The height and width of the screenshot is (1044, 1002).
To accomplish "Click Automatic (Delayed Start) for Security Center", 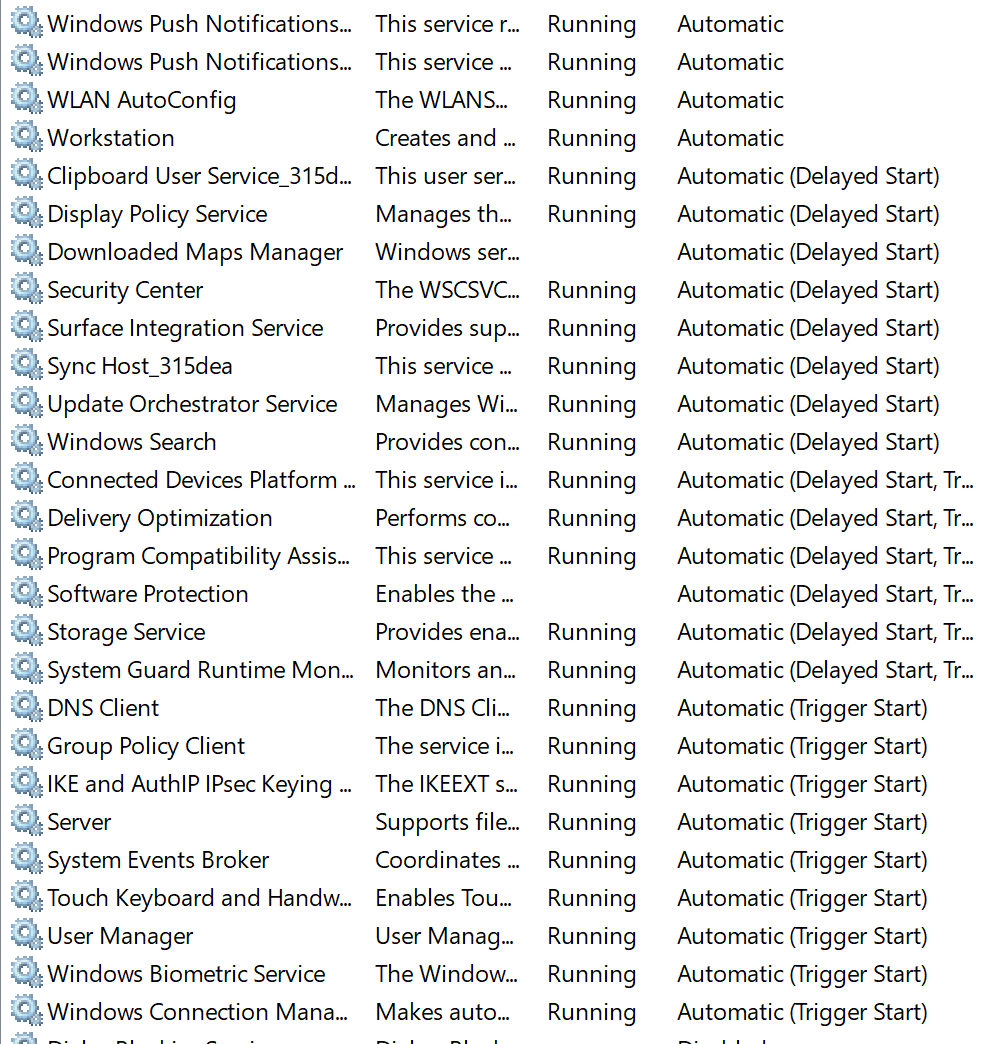I will tap(808, 290).
